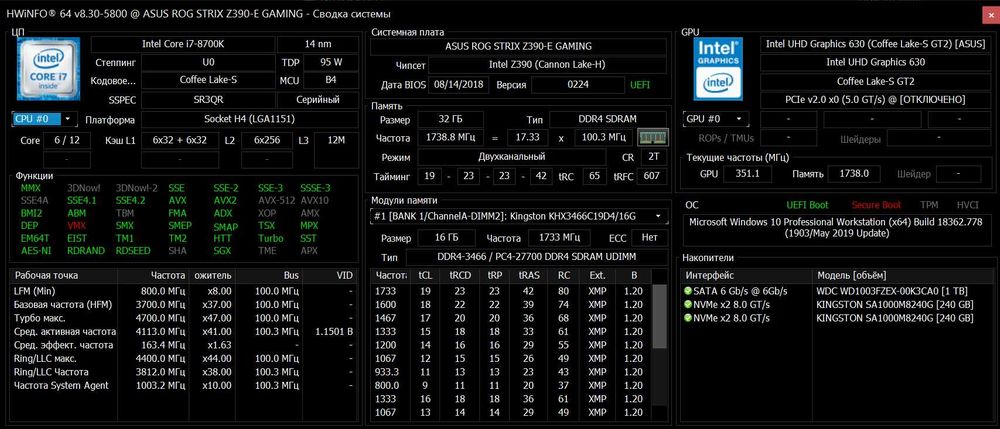
Task: Click the green status icon of WDC WD1003FZEX drive
Action: point(688,291)
